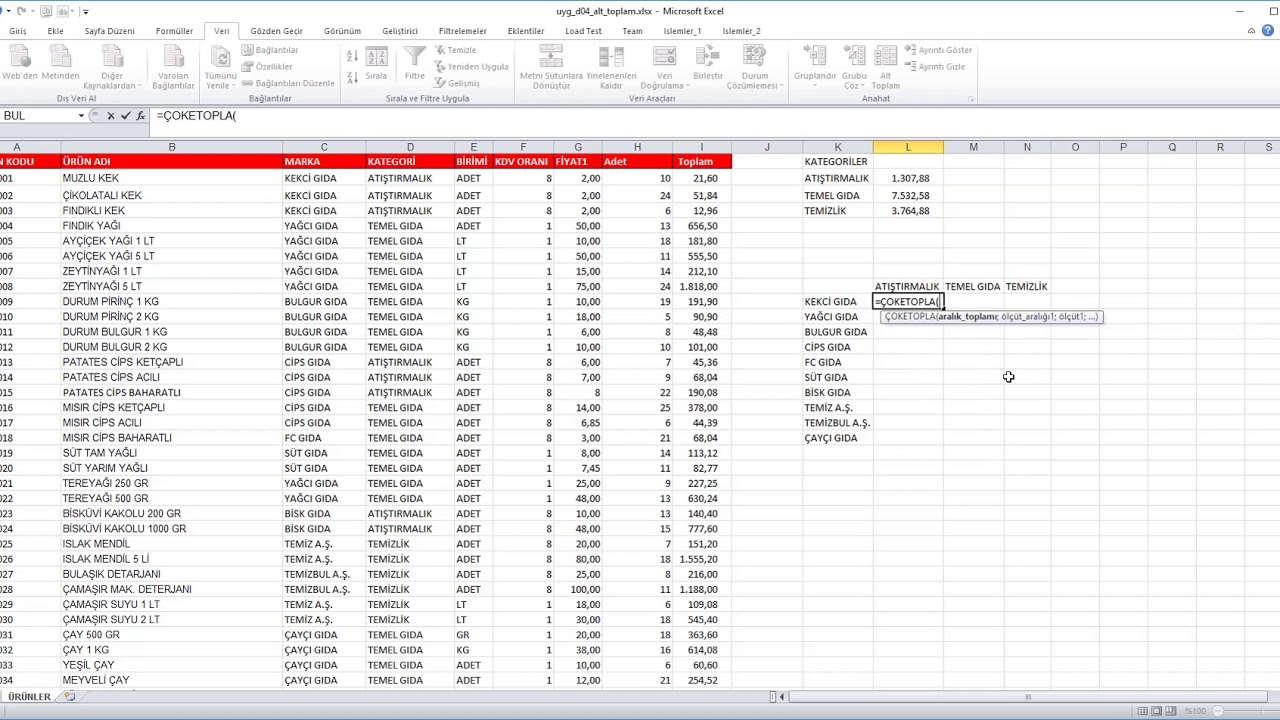Click Bağlantıları Düzenle edit links

tap(288, 83)
